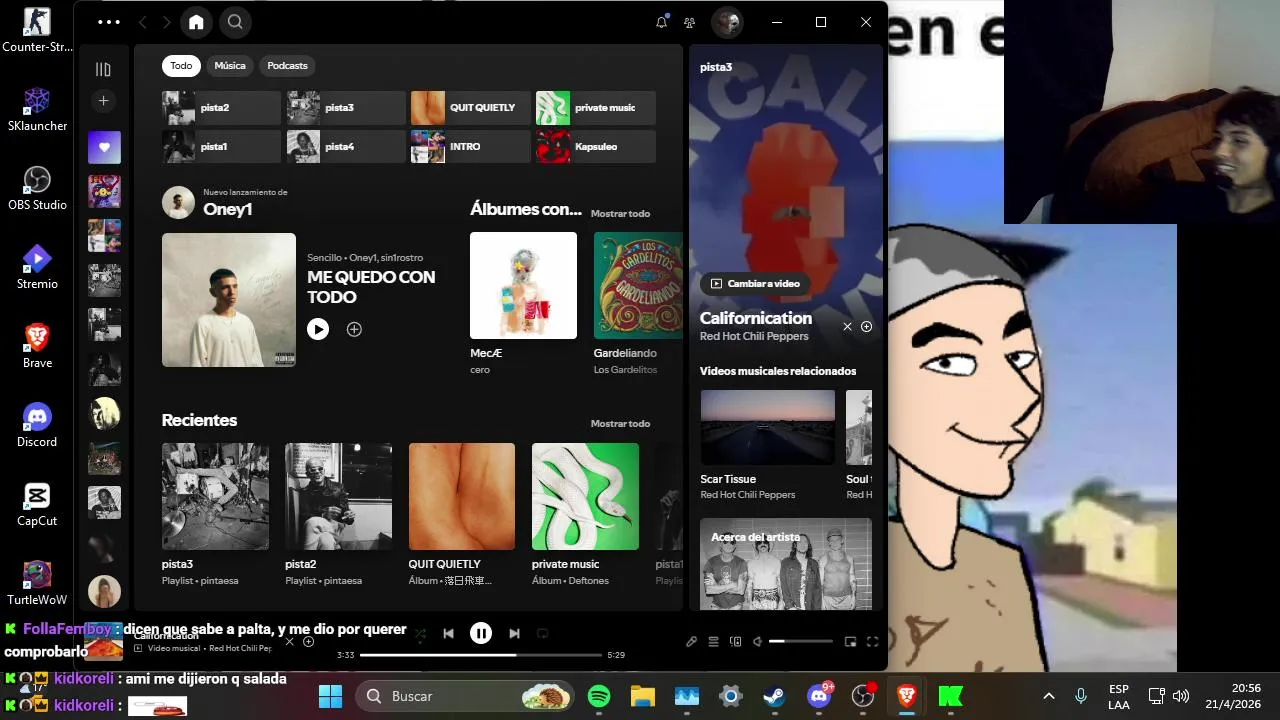Image resolution: width=1280 pixels, height=720 pixels.
Task: Toggle shuffle playback
Action: point(420,633)
